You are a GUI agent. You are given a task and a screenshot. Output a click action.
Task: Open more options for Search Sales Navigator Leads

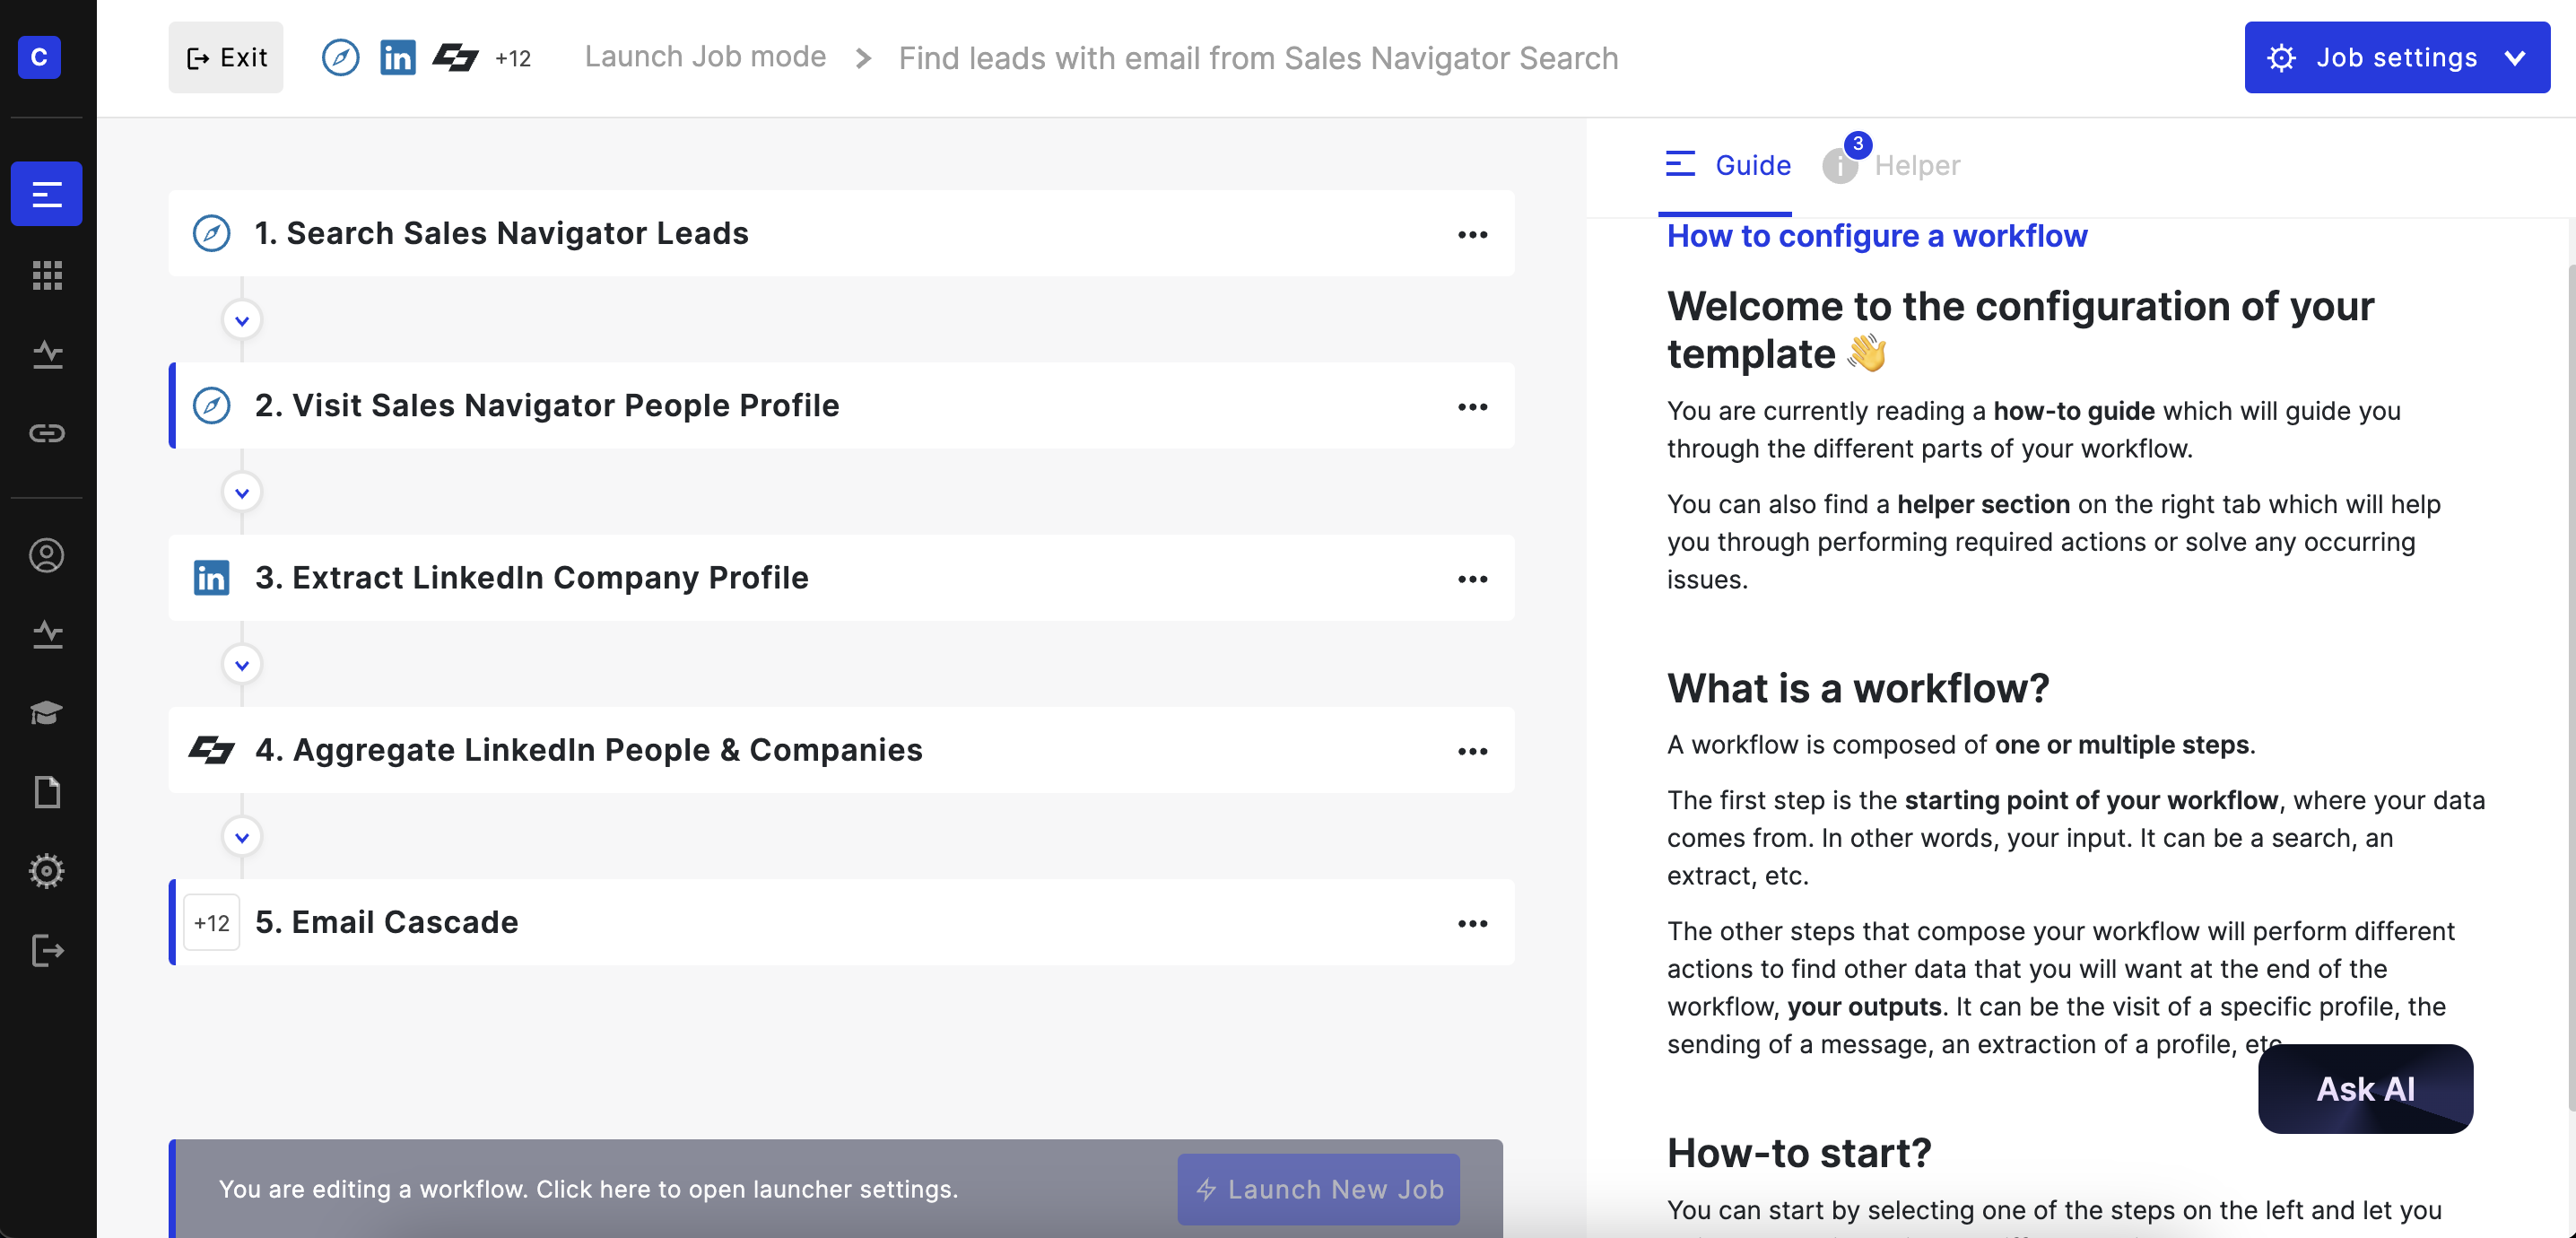1473,234
